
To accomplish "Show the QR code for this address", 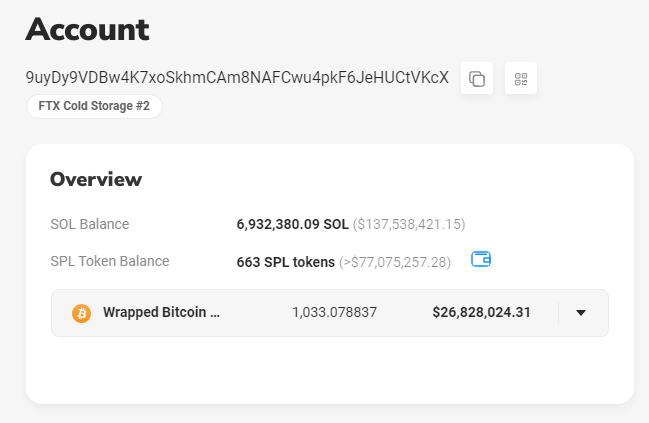I will tap(520, 79).
